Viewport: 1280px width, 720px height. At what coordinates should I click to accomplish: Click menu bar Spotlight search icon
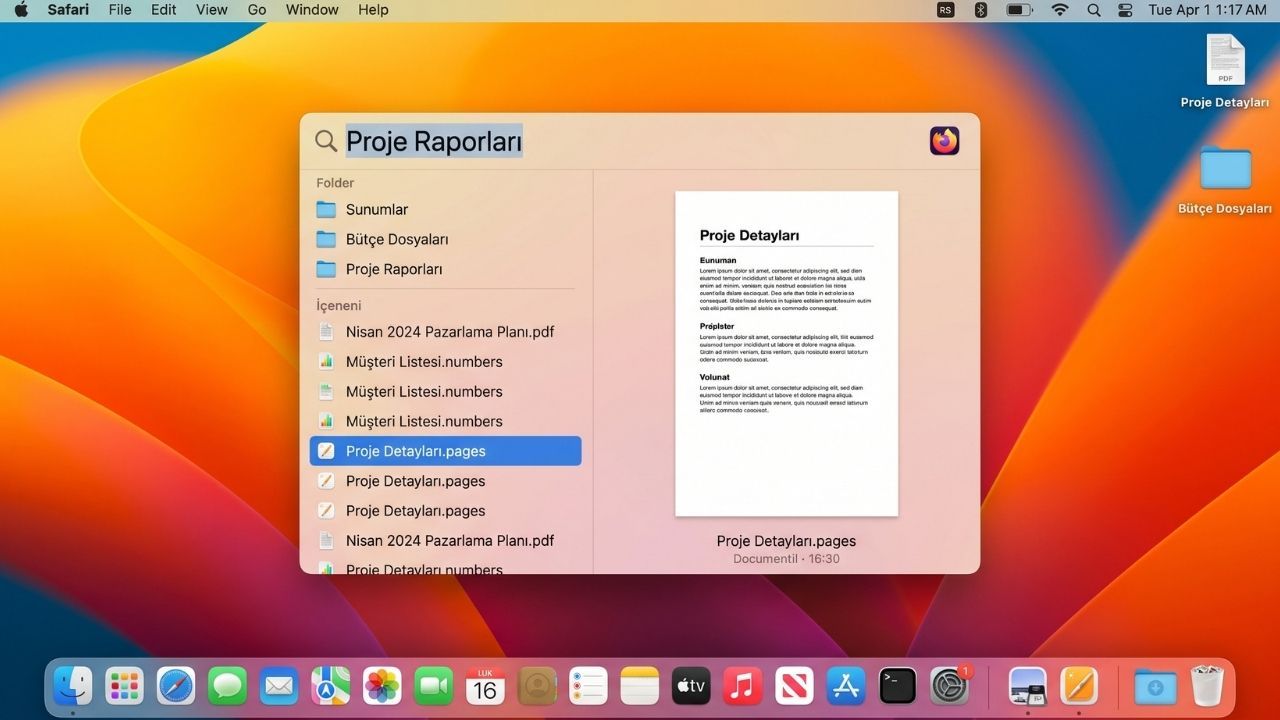(1094, 10)
